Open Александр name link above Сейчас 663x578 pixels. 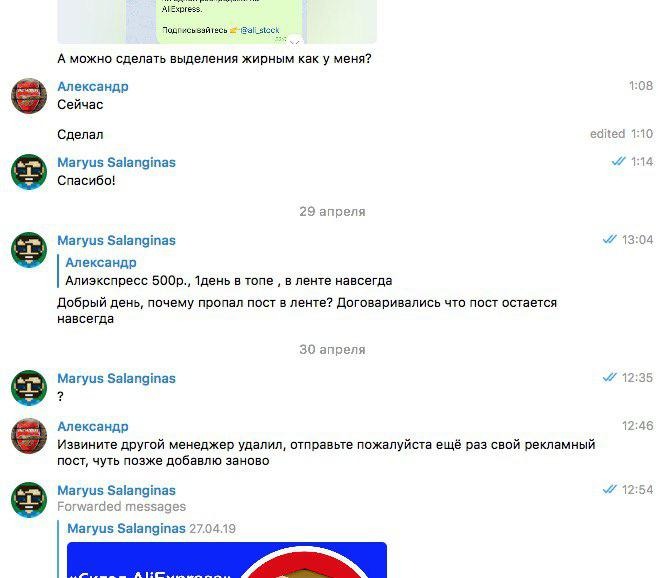pos(93,86)
